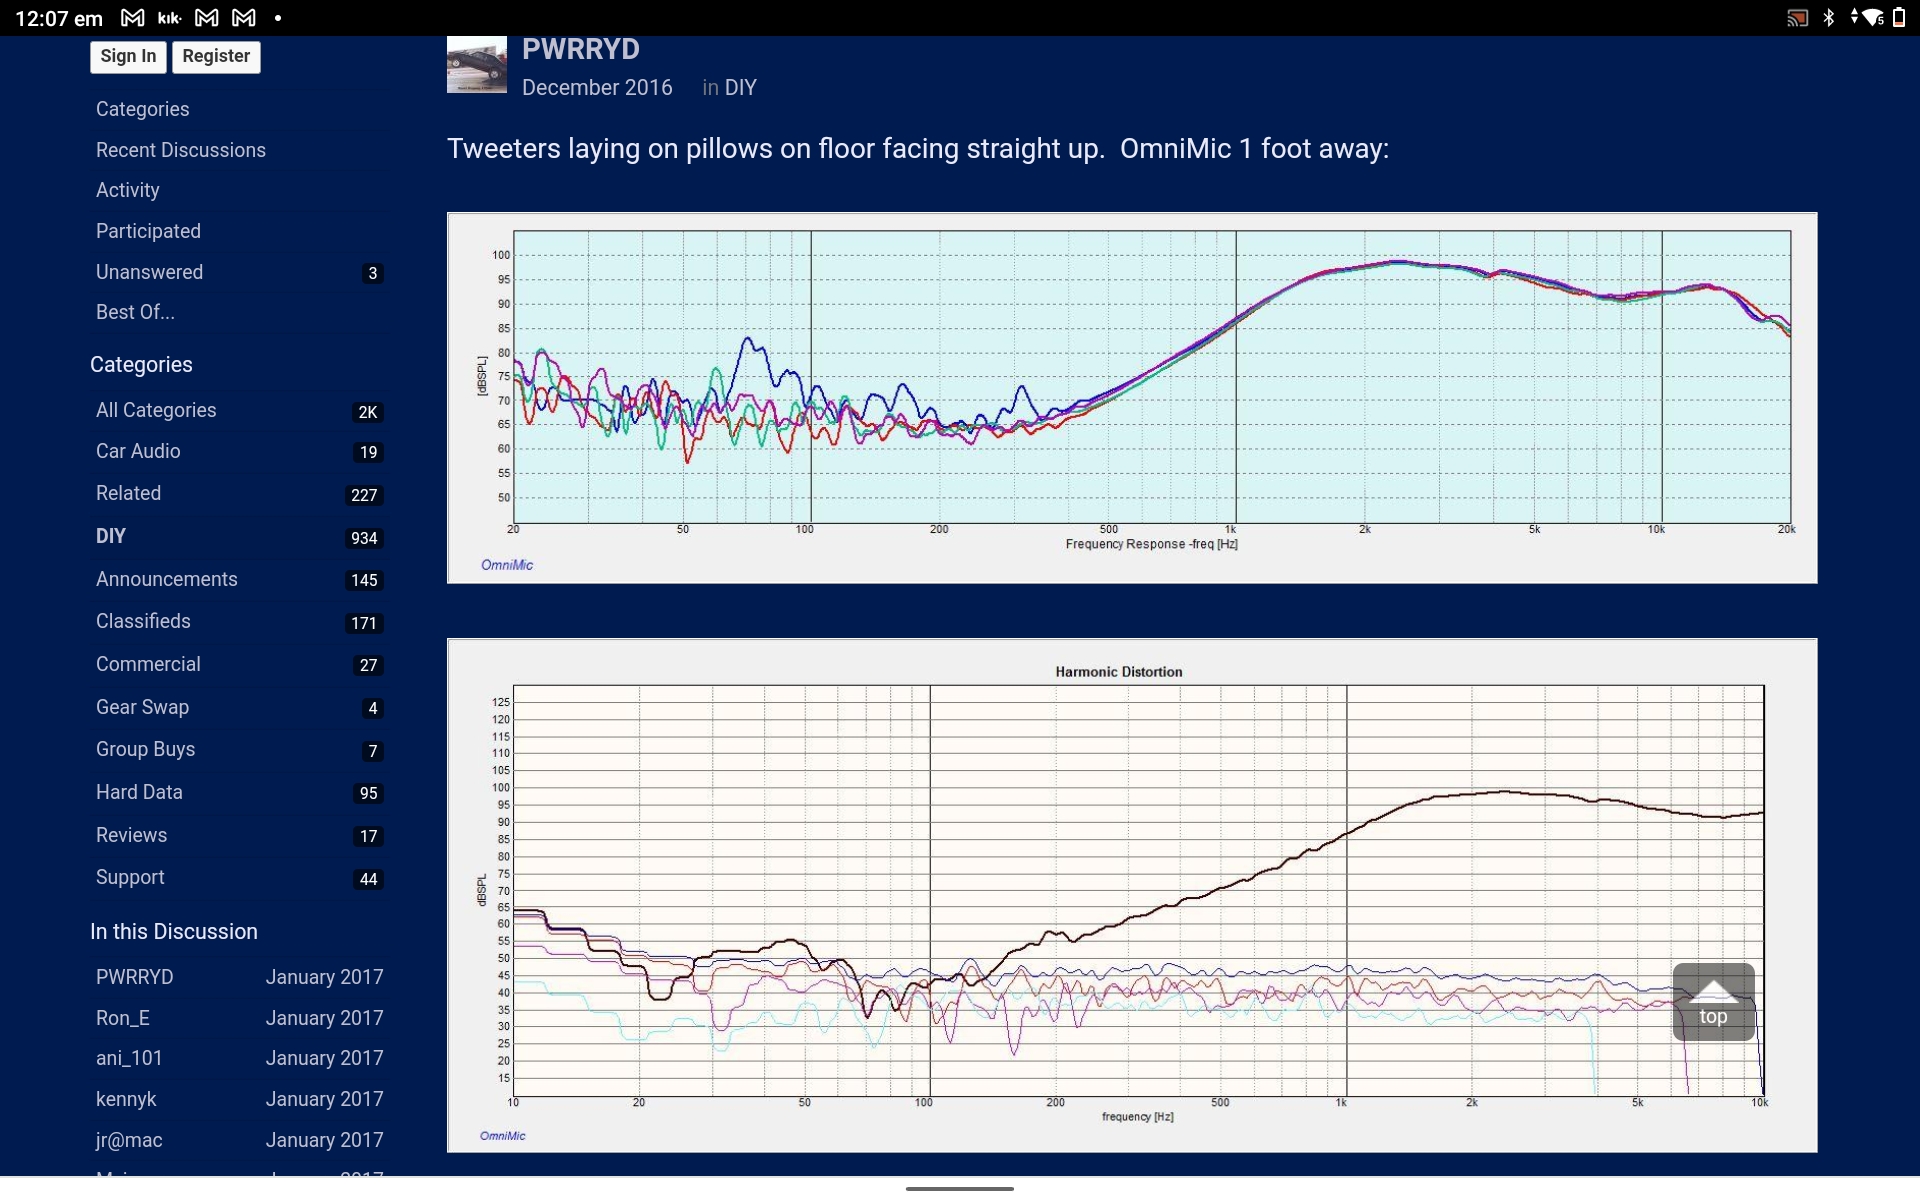Jump to Ron_E in this discussion

pos(123,1018)
